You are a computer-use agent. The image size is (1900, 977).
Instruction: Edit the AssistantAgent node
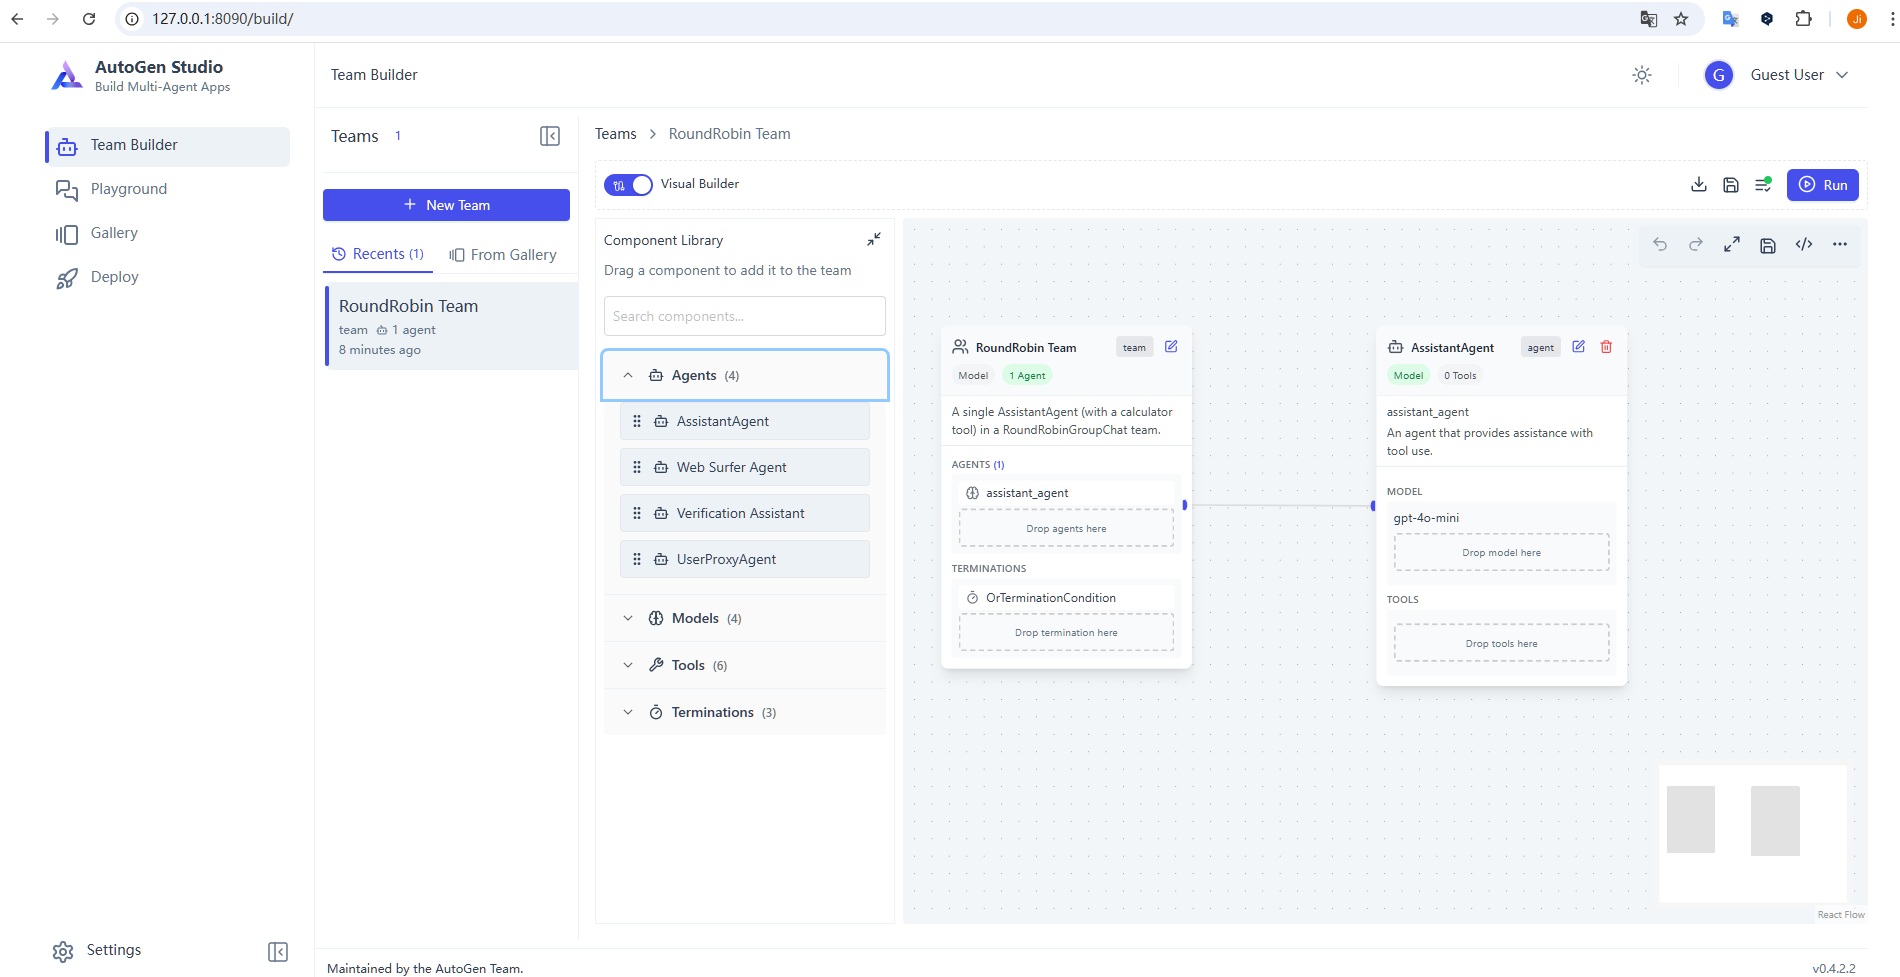tap(1578, 347)
